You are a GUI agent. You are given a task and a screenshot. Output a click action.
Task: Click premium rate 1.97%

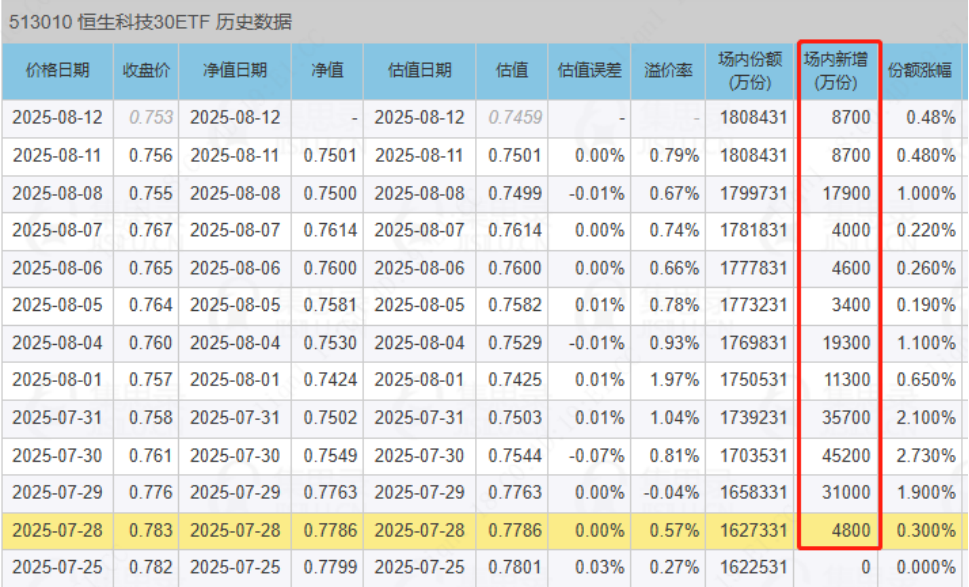click(x=674, y=380)
